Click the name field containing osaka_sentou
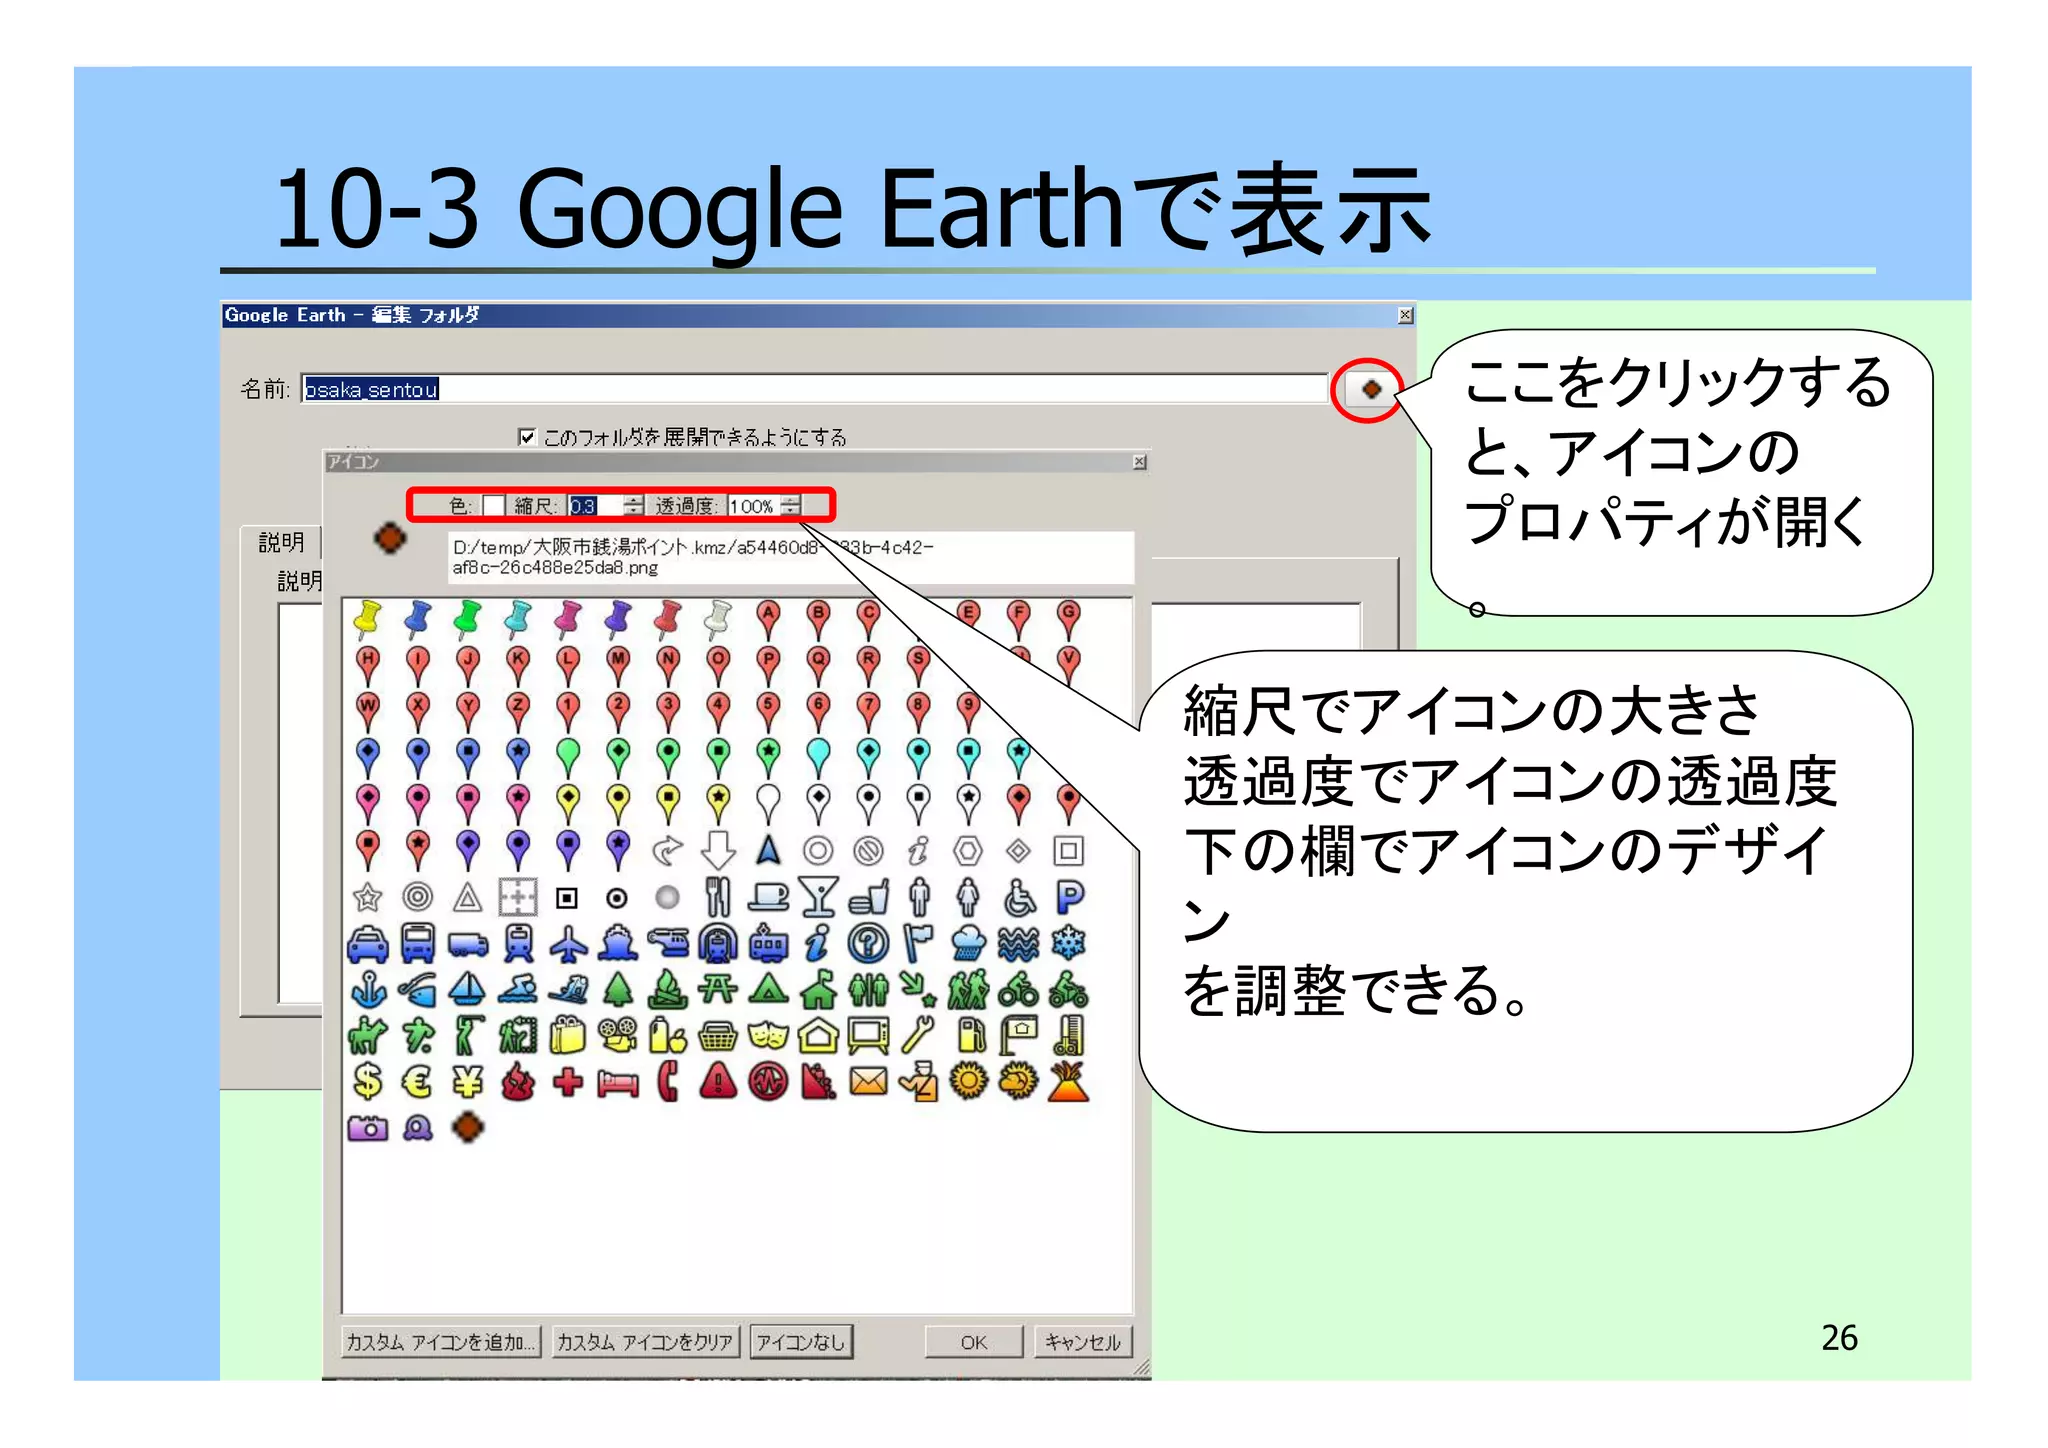 [814, 389]
